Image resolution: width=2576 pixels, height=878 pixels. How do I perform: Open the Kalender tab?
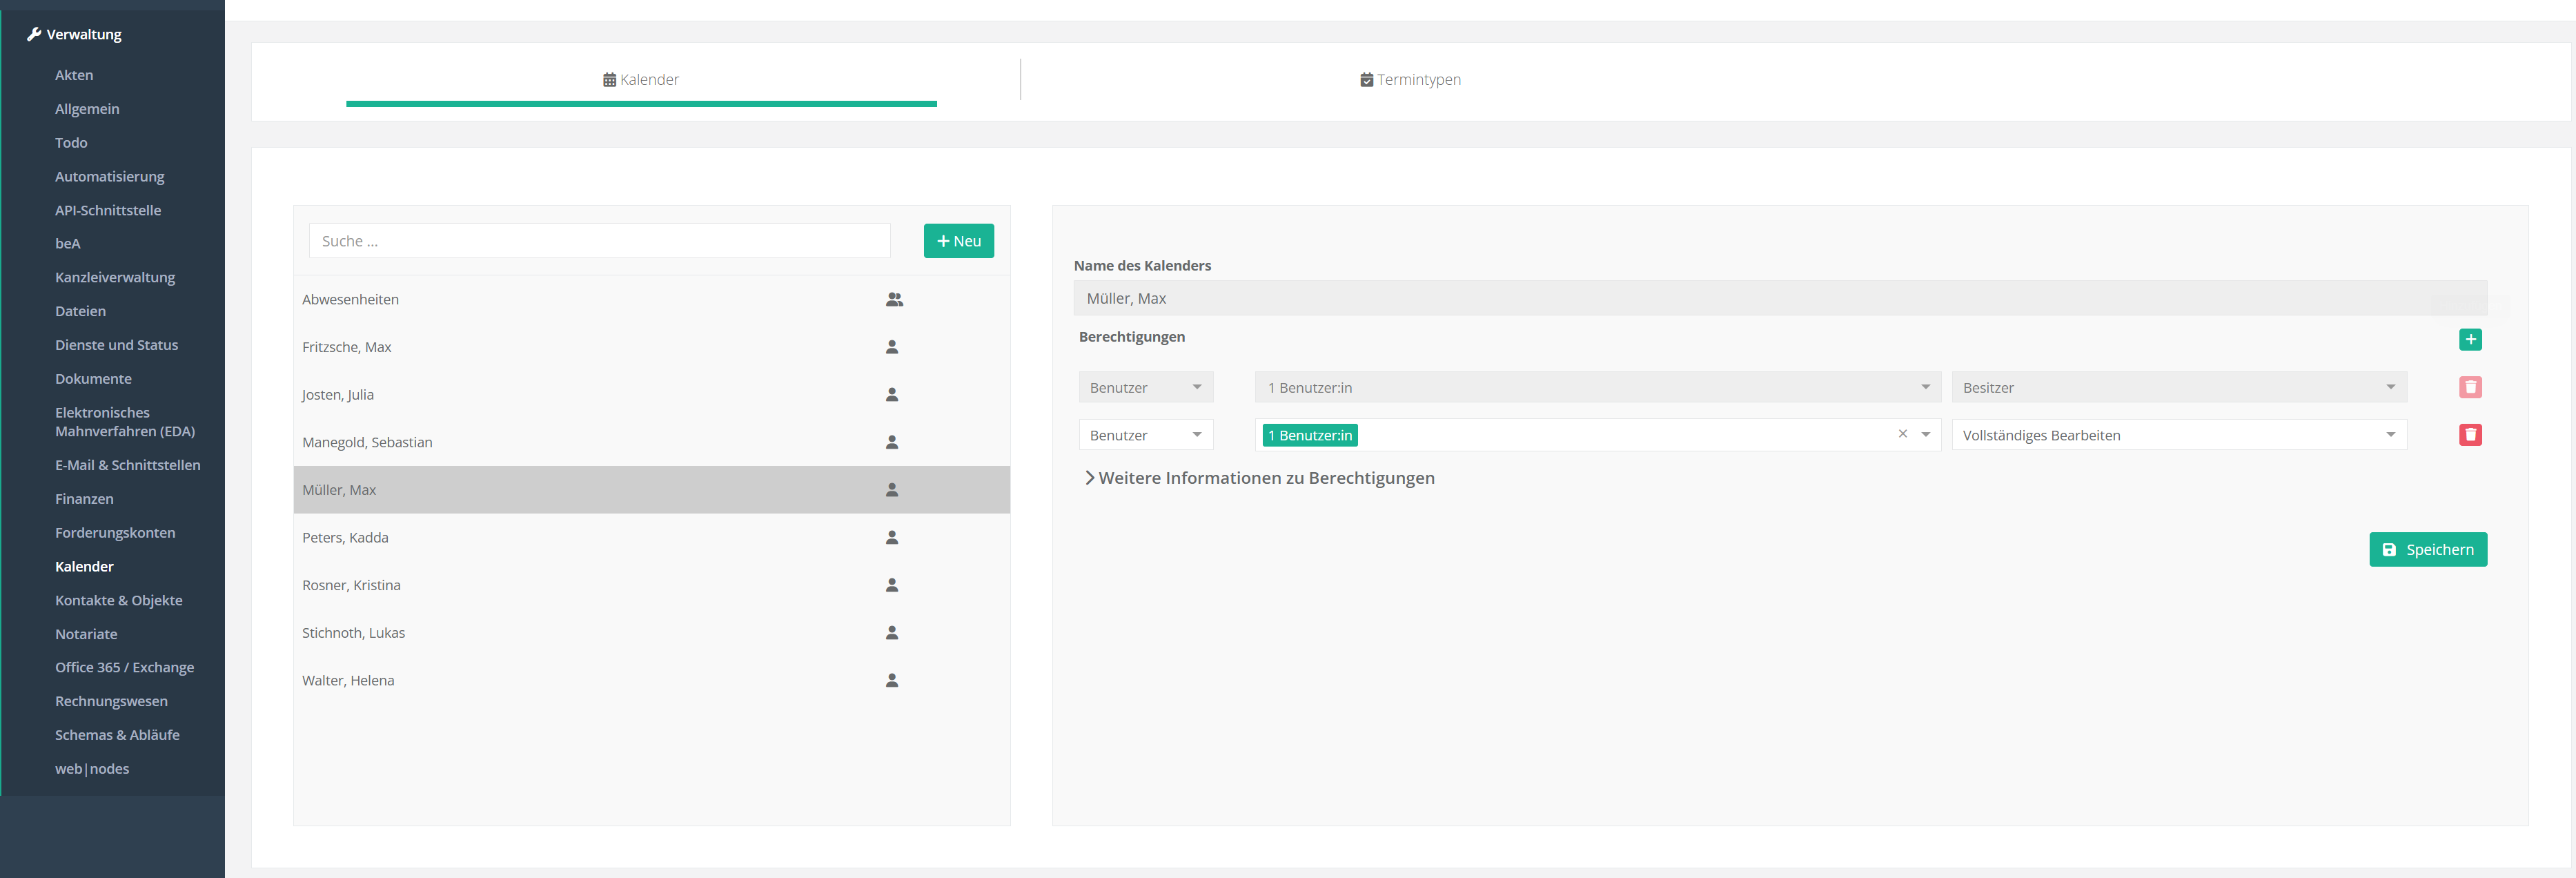pyautogui.click(x=641, y=80)
